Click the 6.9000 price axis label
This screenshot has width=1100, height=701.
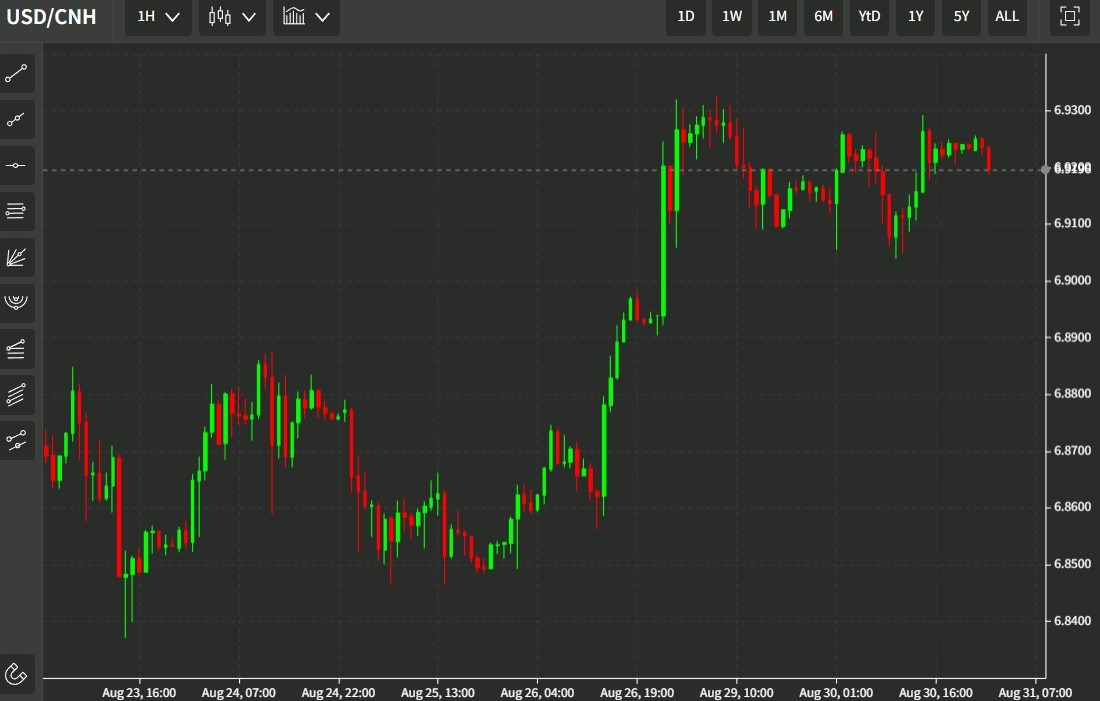pyautogui.click(x=1073, y=281)
